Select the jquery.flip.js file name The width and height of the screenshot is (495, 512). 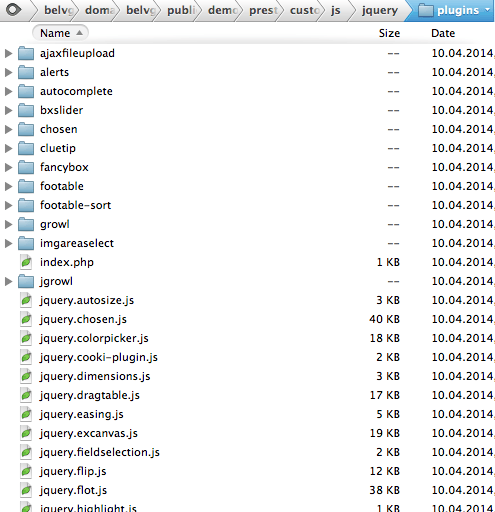pos(73,471)
